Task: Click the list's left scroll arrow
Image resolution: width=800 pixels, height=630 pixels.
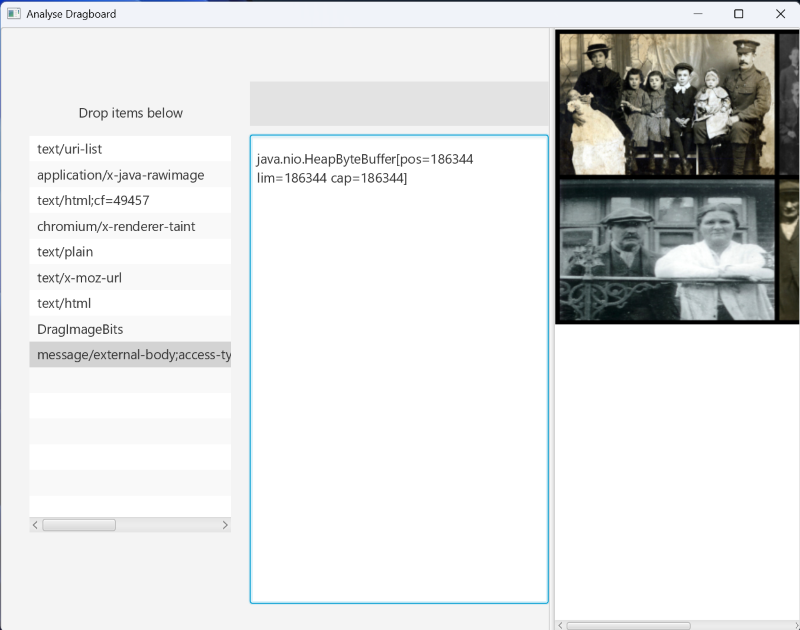Action: 35,525
